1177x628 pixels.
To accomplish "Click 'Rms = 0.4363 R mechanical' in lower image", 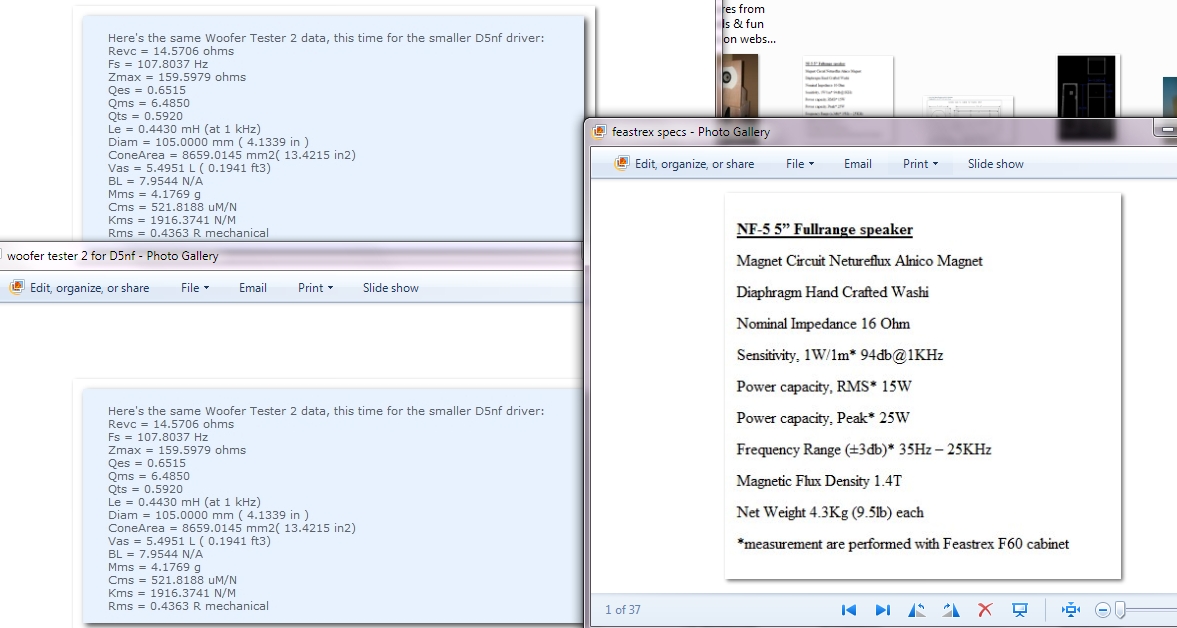I will tap(188, 606).
